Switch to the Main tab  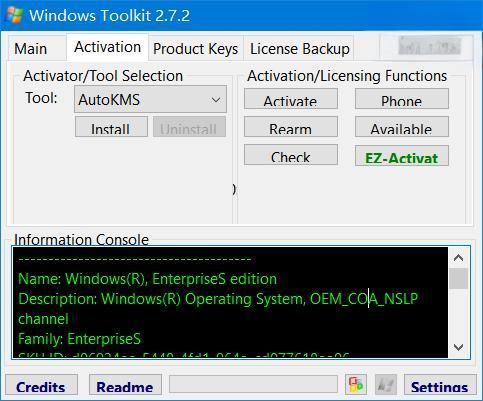pos(30,49)
